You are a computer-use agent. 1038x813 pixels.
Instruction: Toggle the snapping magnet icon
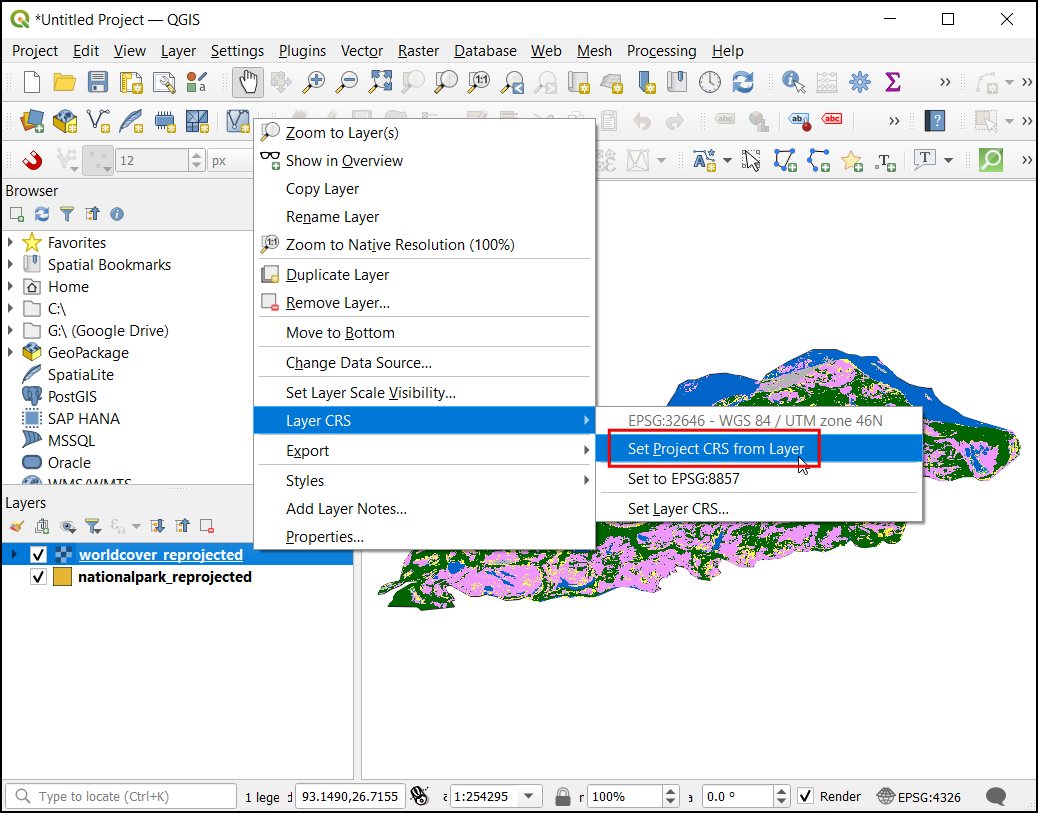point(33,160)
